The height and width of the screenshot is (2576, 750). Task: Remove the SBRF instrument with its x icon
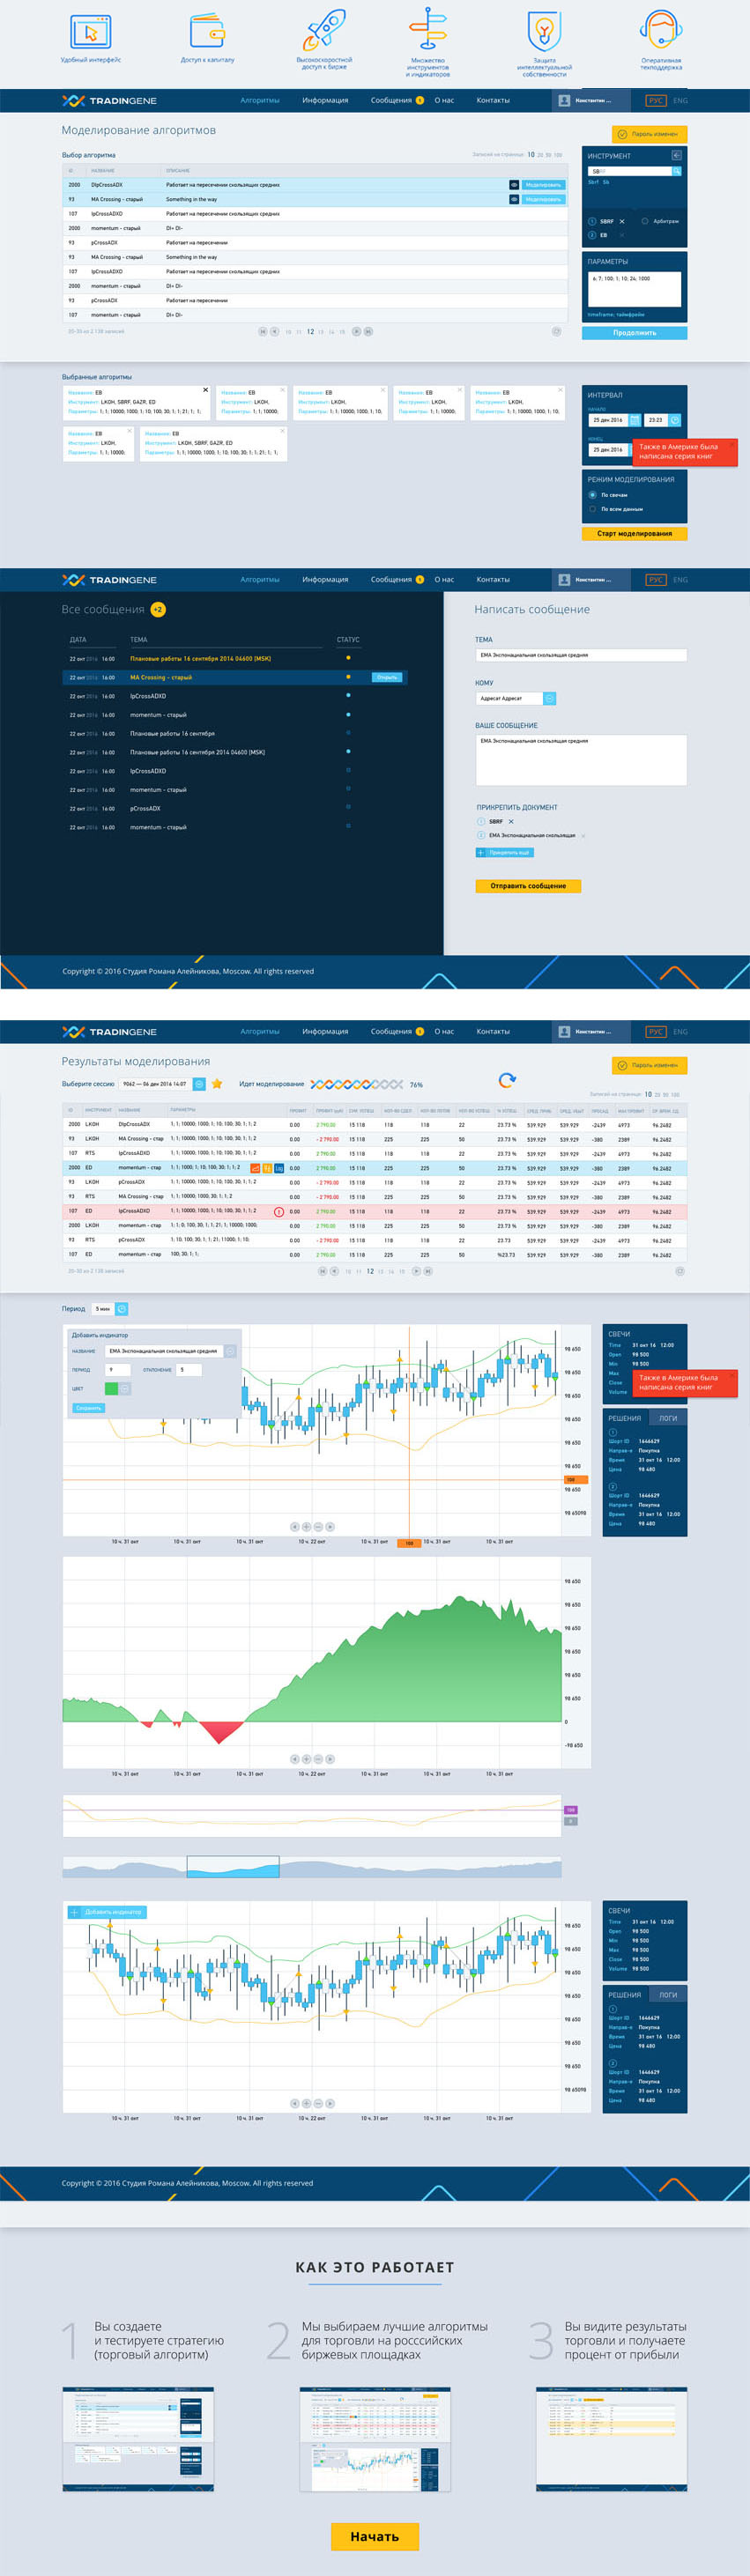click(x=622, y=221)
